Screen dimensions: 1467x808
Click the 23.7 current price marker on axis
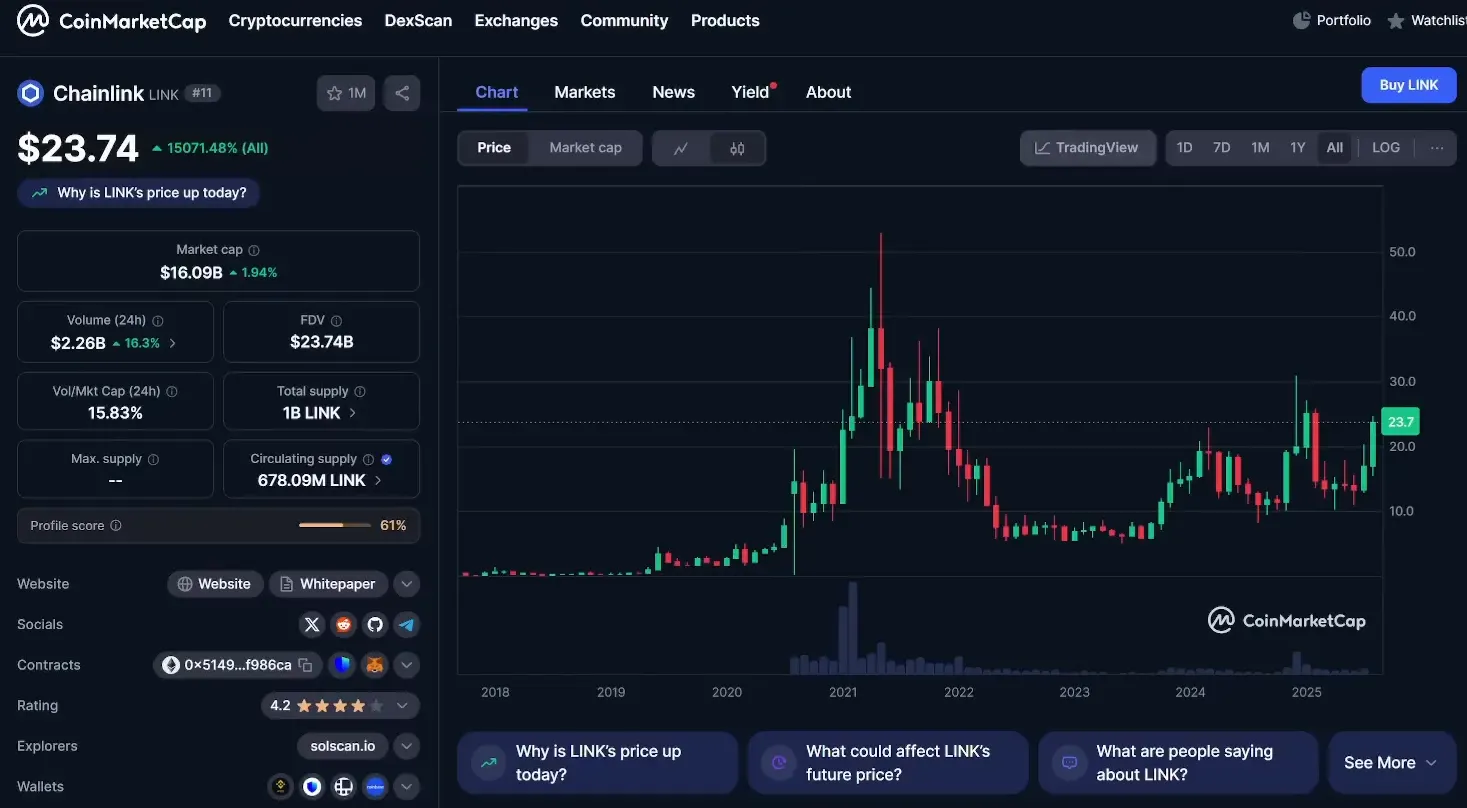click(1399, 422)
